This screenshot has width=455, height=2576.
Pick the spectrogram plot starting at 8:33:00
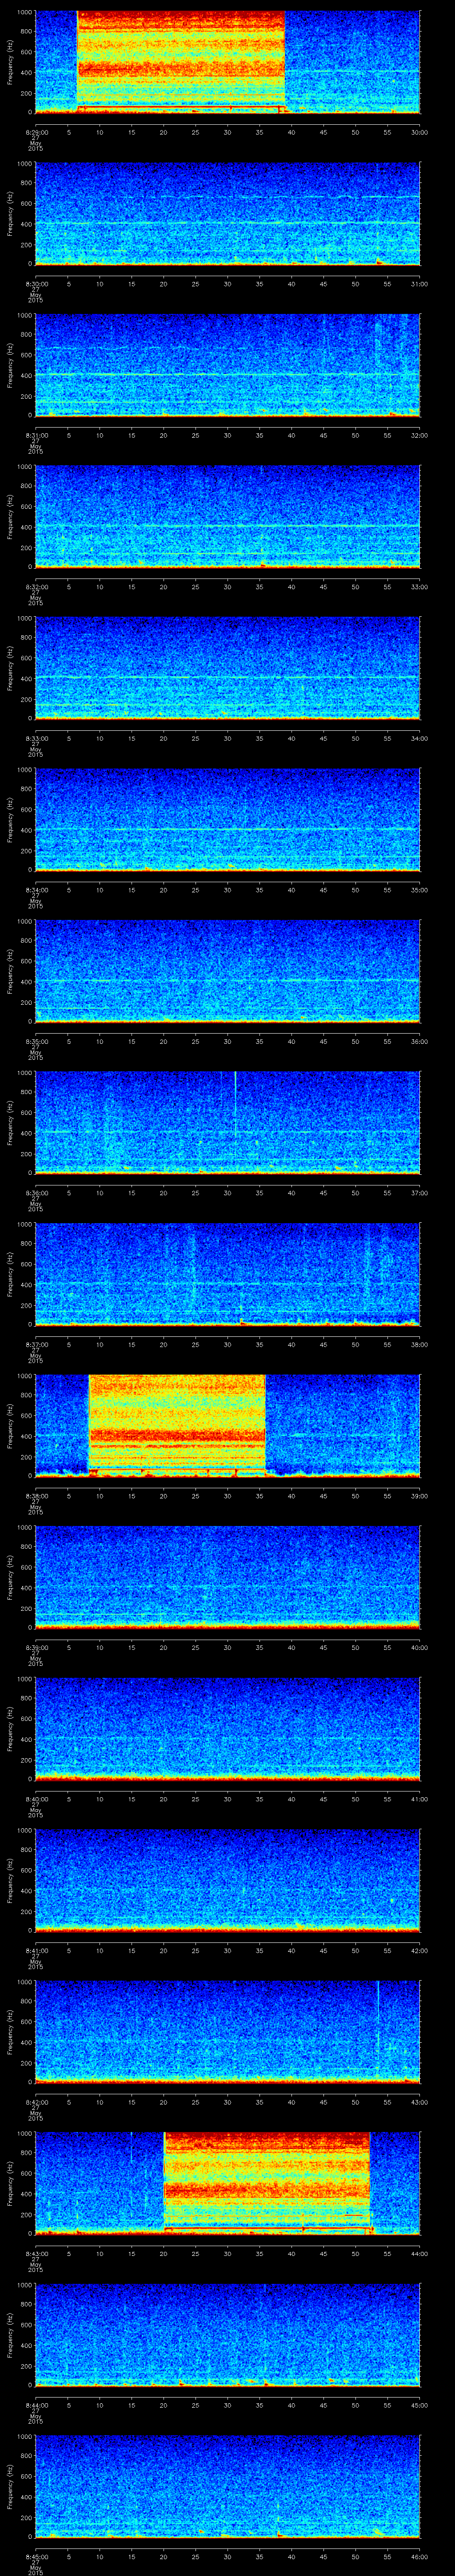click(227, 668)
